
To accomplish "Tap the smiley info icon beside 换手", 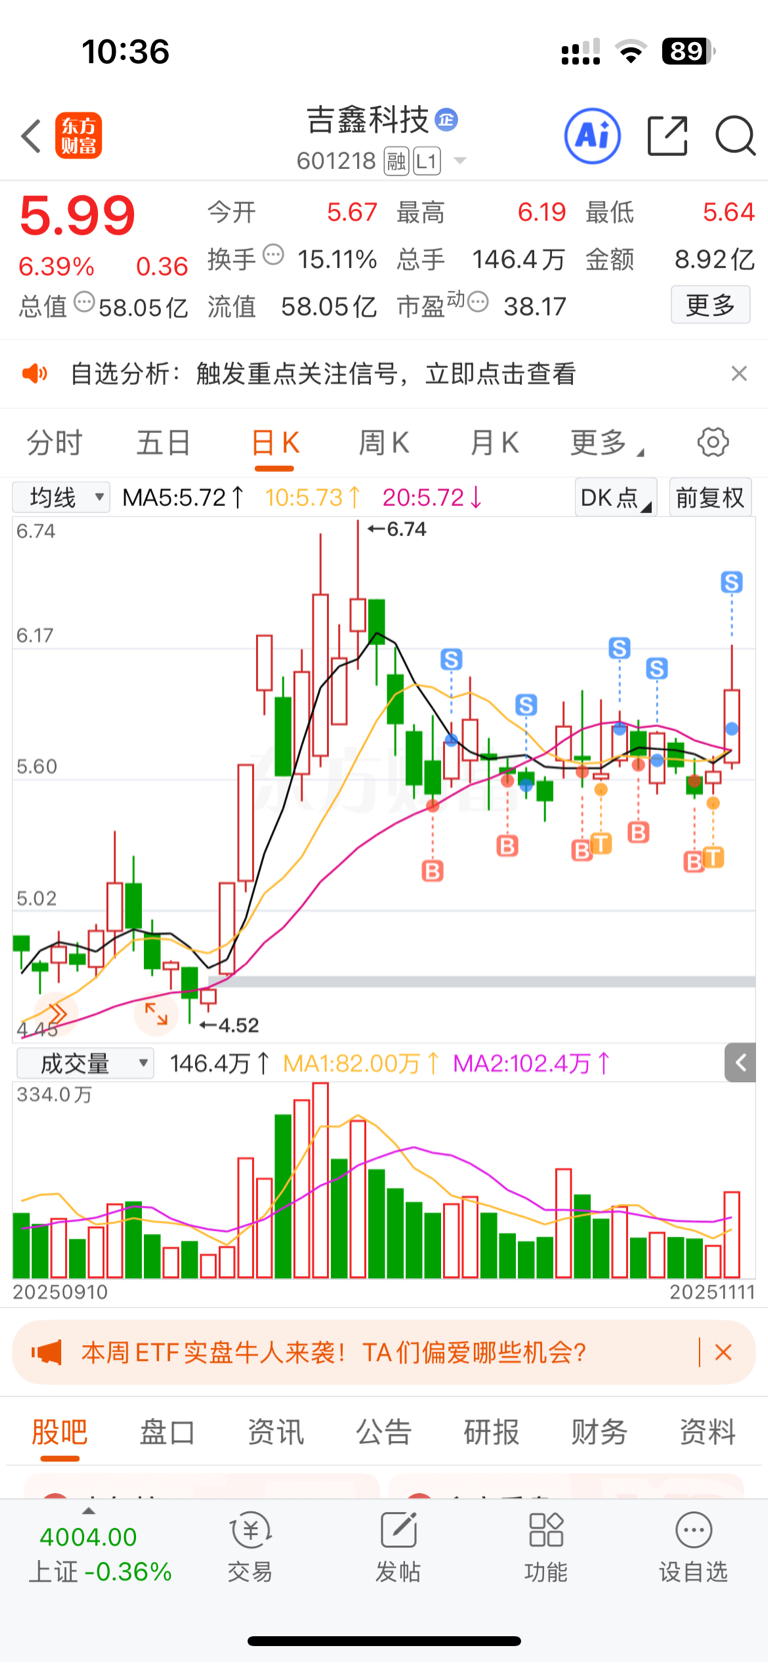I will click(x=273, y=255).
